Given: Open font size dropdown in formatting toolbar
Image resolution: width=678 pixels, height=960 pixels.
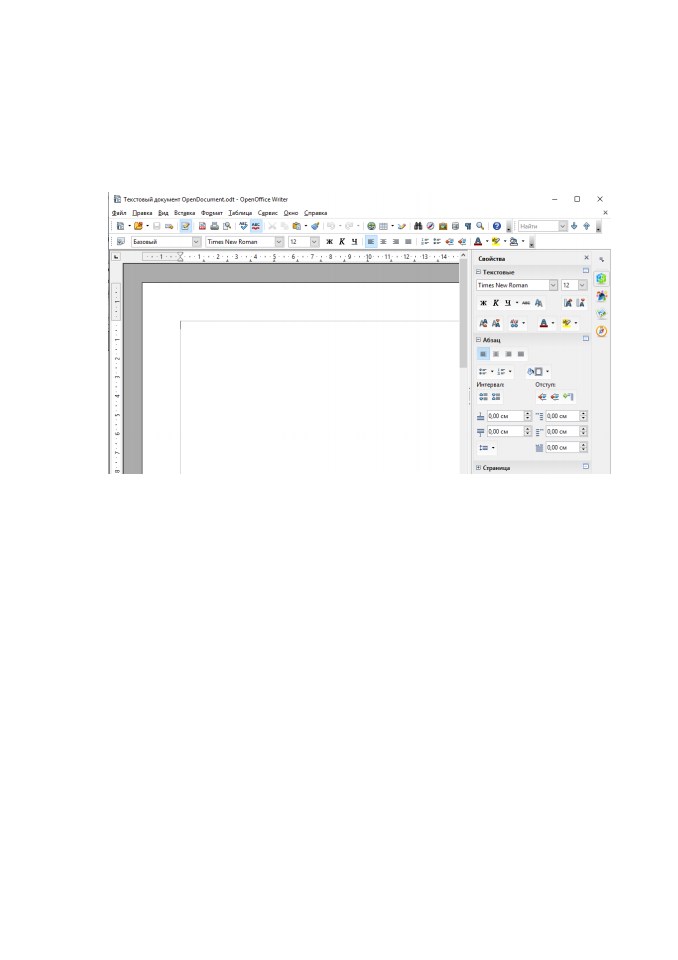Looking at the screenshot, I should coord(314,242).
